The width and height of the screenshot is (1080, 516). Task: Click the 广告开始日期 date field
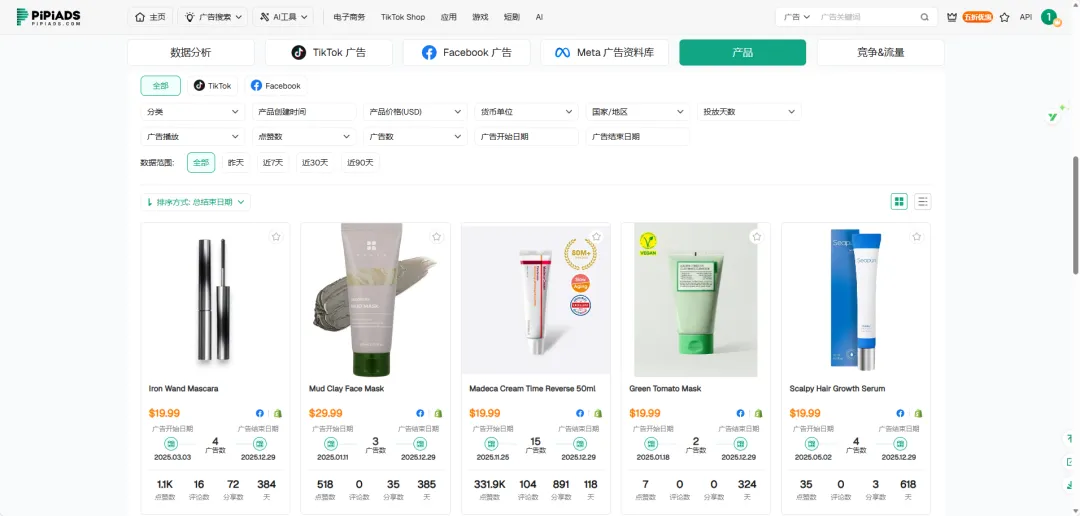(526, 136)
